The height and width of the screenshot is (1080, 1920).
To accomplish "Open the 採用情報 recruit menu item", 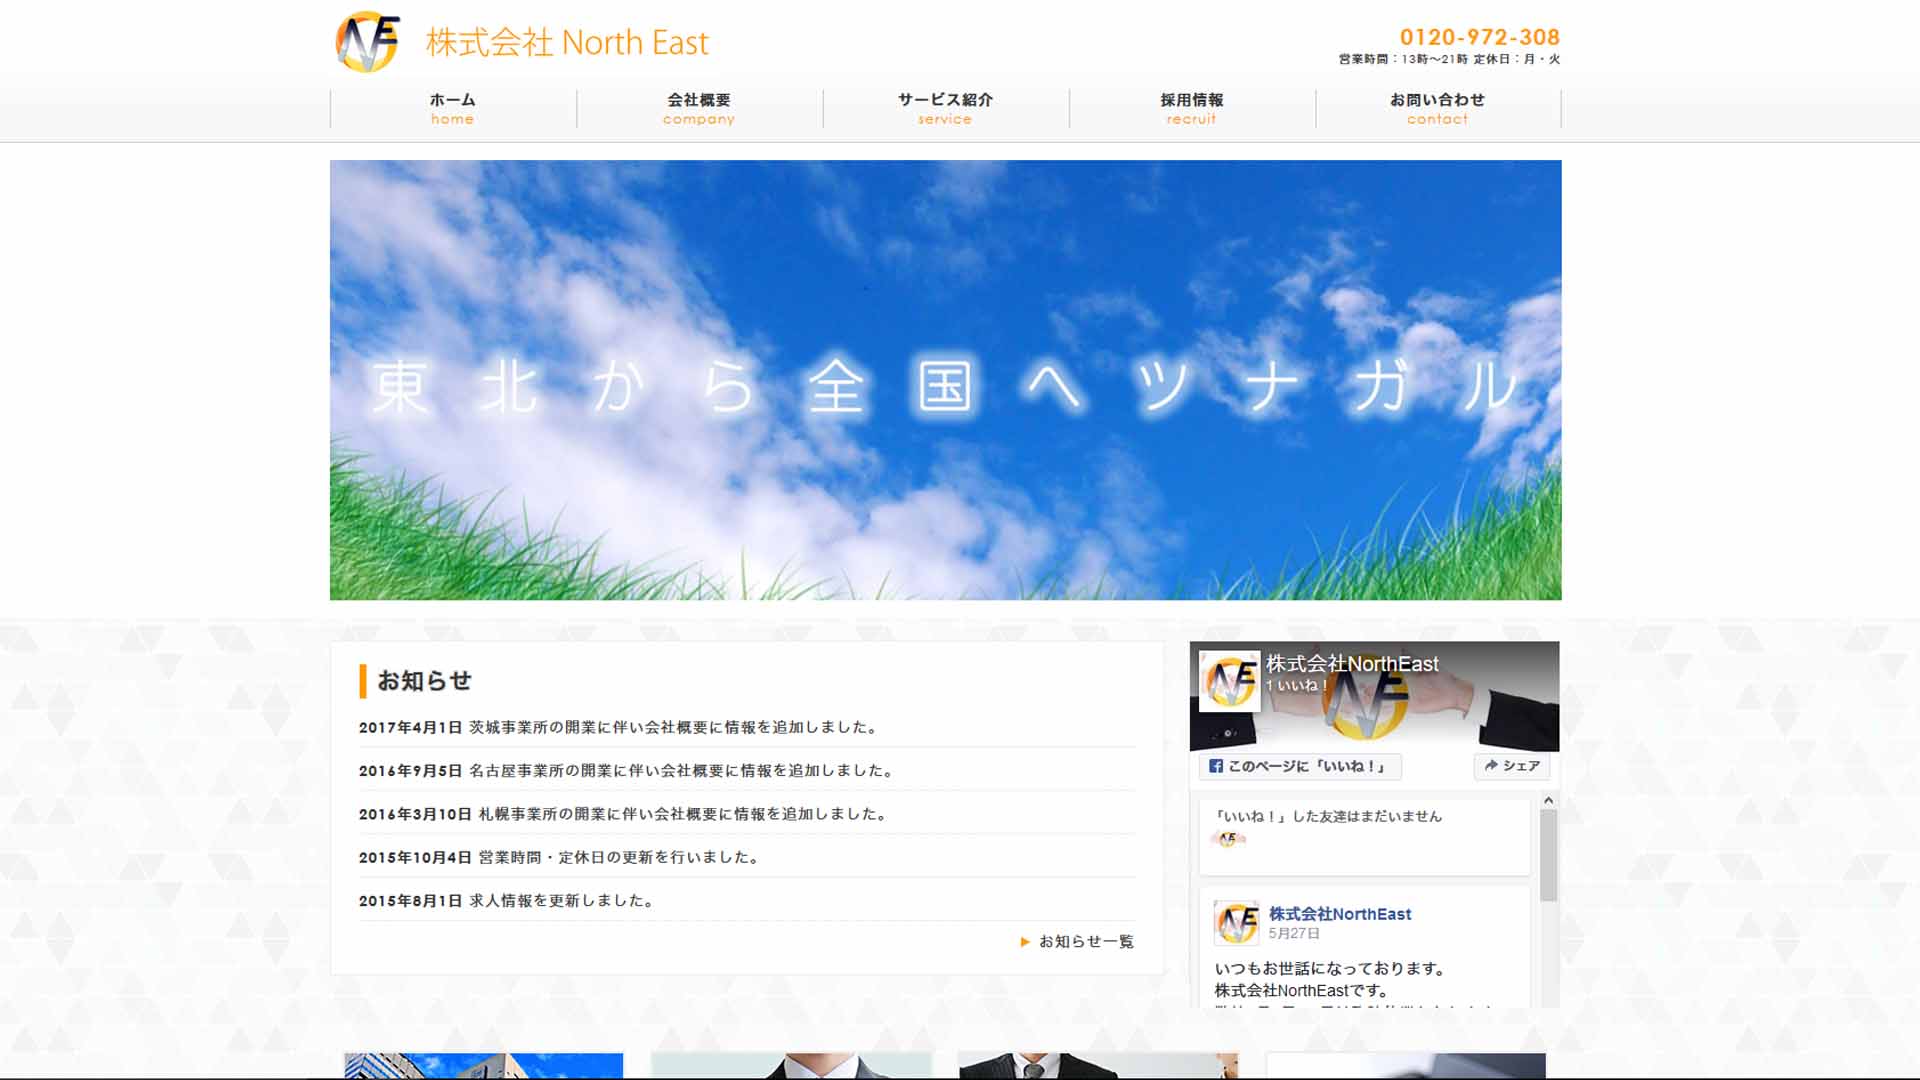I will point(1191,108).
